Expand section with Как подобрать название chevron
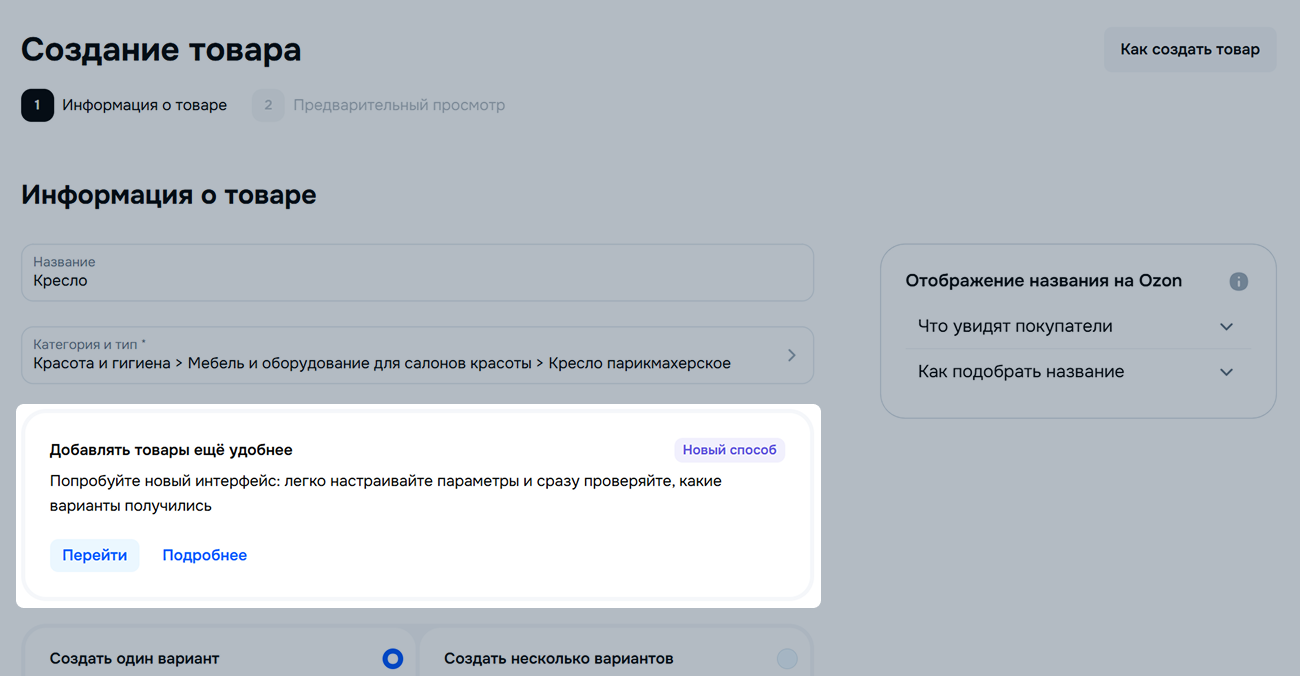This screenshot has height=676, width=1300. click(1226, 372)
